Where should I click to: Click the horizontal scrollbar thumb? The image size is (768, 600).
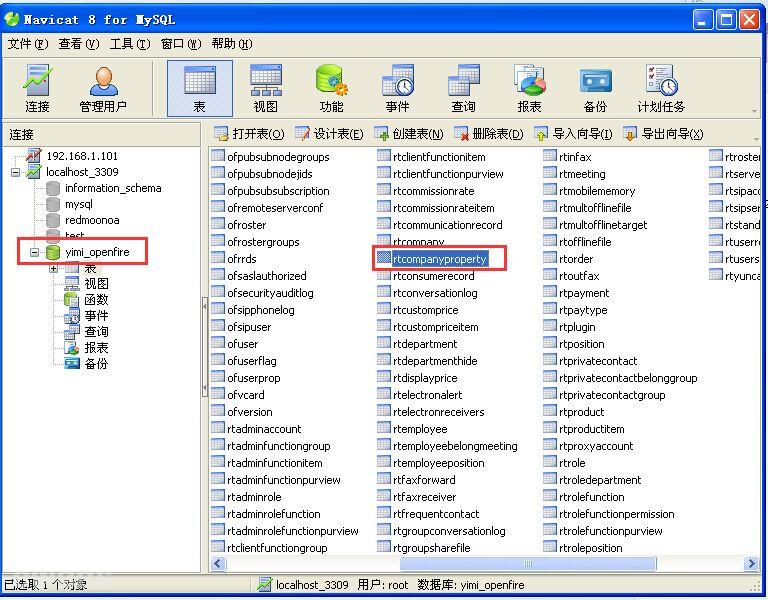coord(528,564)
